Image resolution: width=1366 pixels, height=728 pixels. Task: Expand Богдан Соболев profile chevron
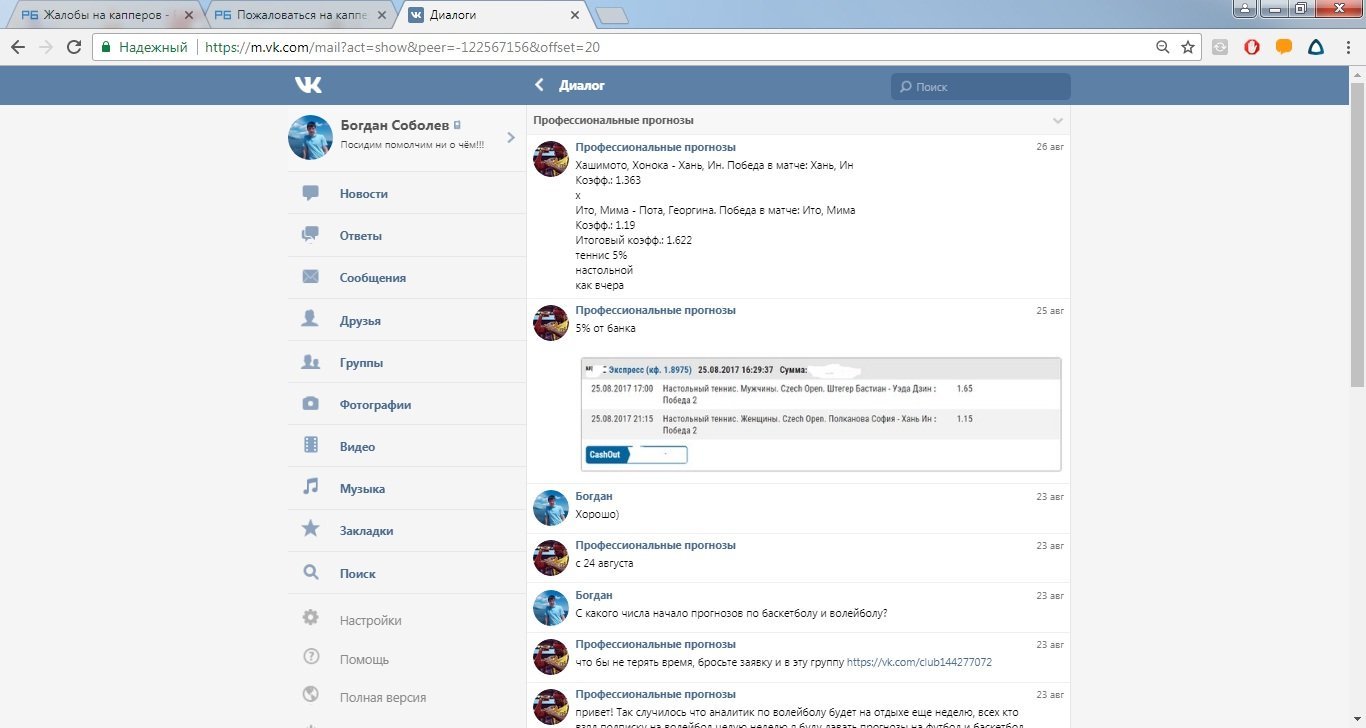click(x=511, y=137)
